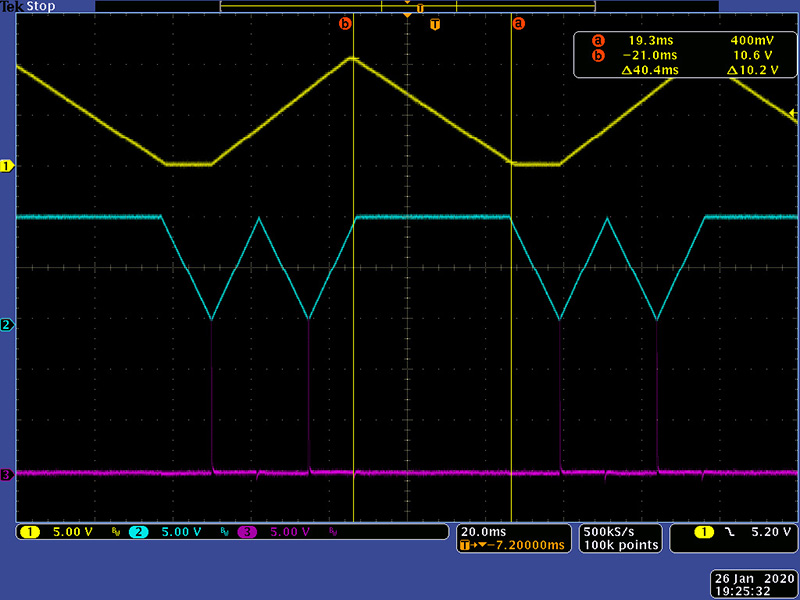This screenshot has width=800, height=600.
Task: Select cursor 'a' marker at top
Action: 518,22
